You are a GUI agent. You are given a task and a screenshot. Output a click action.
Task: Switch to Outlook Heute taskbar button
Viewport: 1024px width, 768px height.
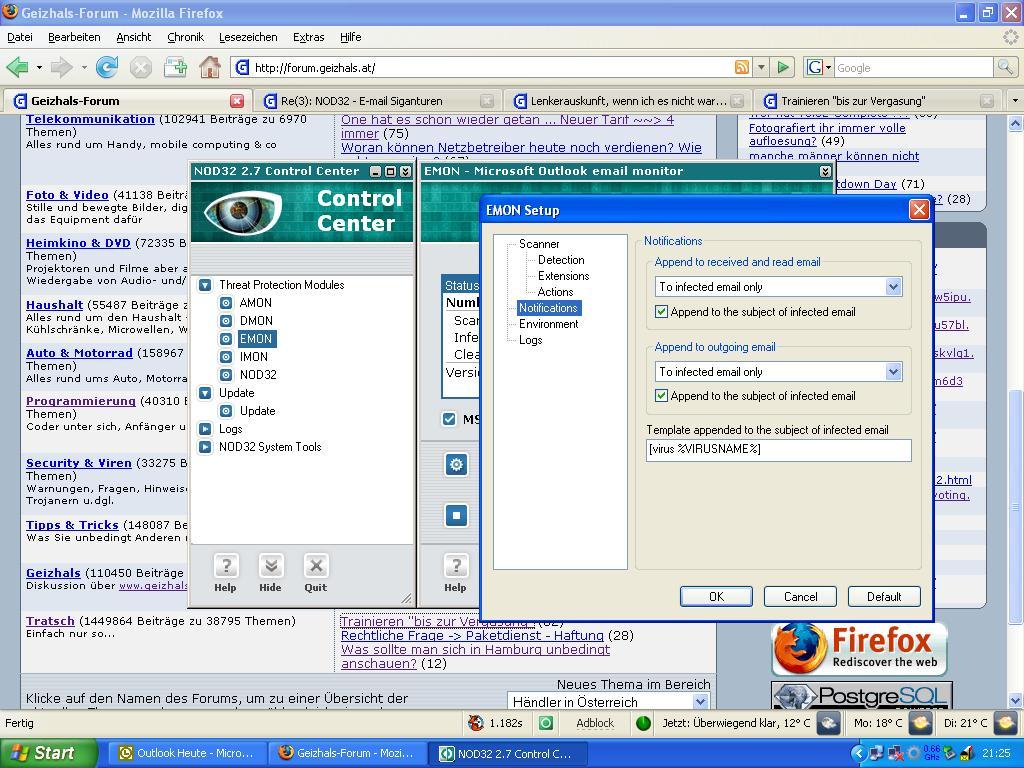[186, 754]
